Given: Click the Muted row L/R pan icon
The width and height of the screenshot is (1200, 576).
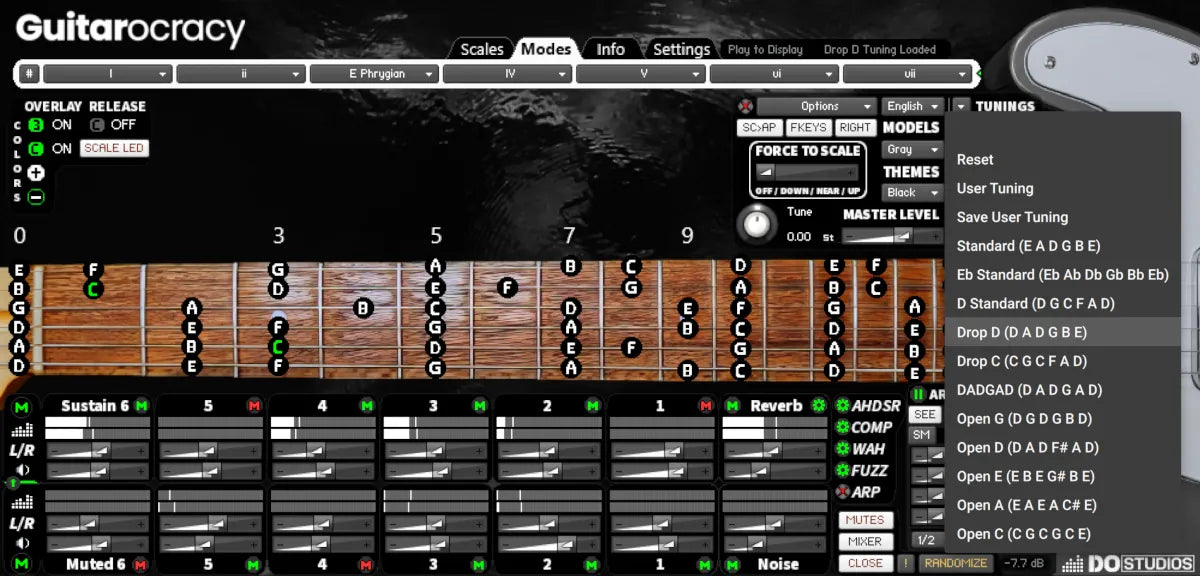Looking at the screenshot, I should pos(21,523).
